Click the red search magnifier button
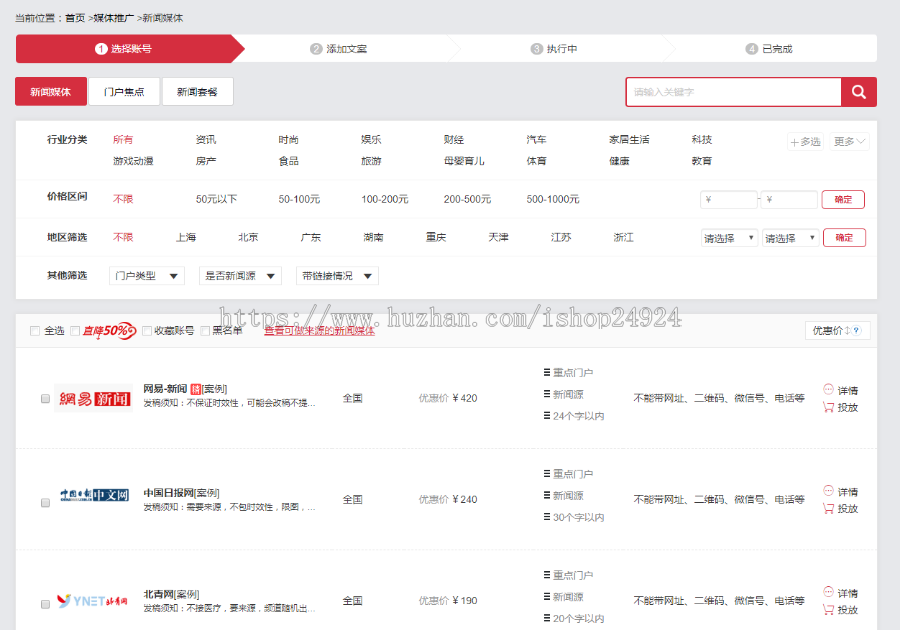This screenshot has height=630, width=900. point(859,92)
